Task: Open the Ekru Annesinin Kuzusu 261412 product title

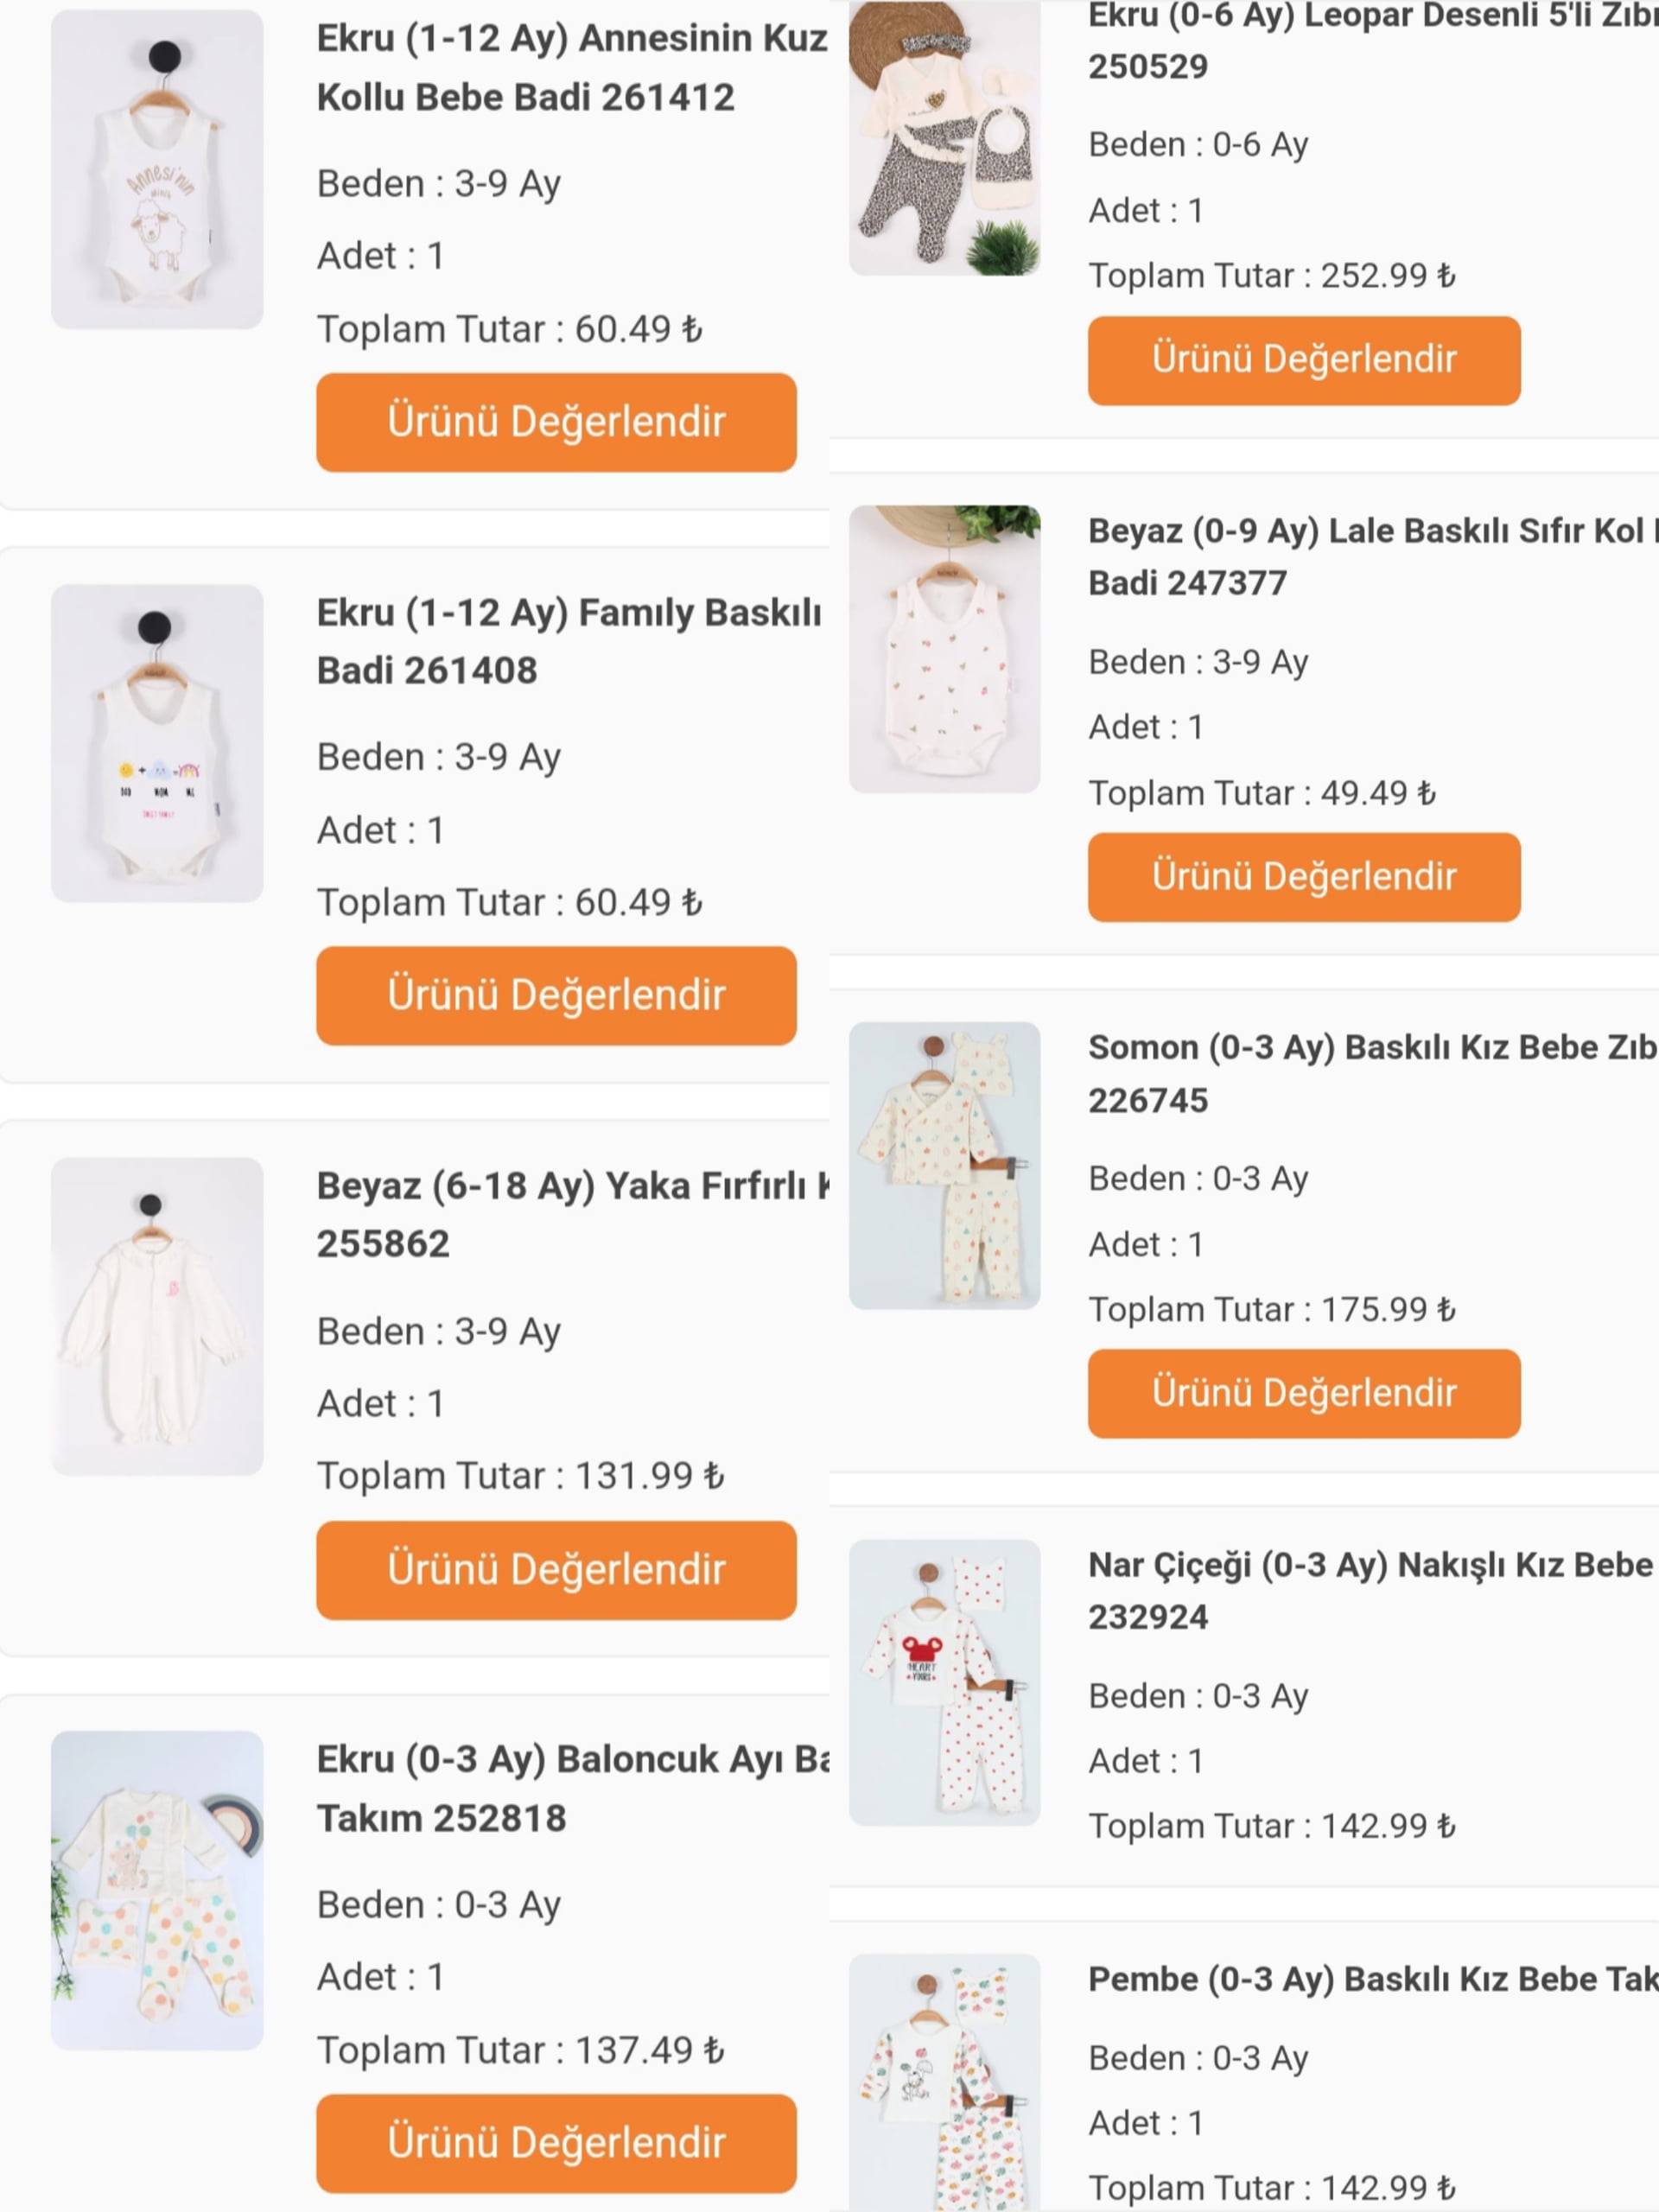Action: coord(571,68)
